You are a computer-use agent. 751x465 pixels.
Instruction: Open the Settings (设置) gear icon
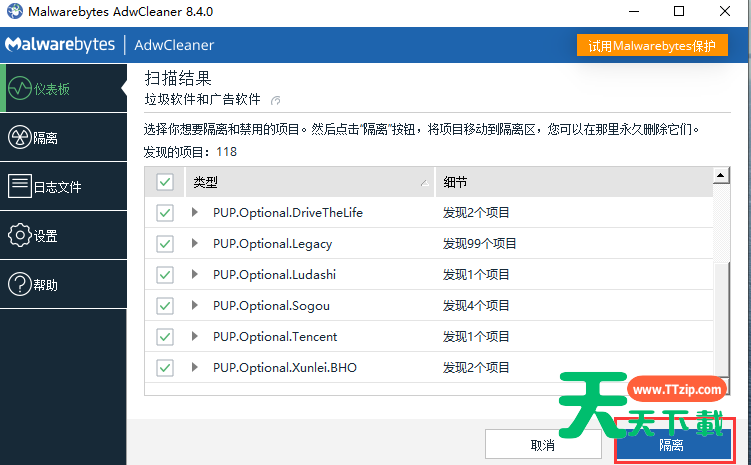click(20, 235)
